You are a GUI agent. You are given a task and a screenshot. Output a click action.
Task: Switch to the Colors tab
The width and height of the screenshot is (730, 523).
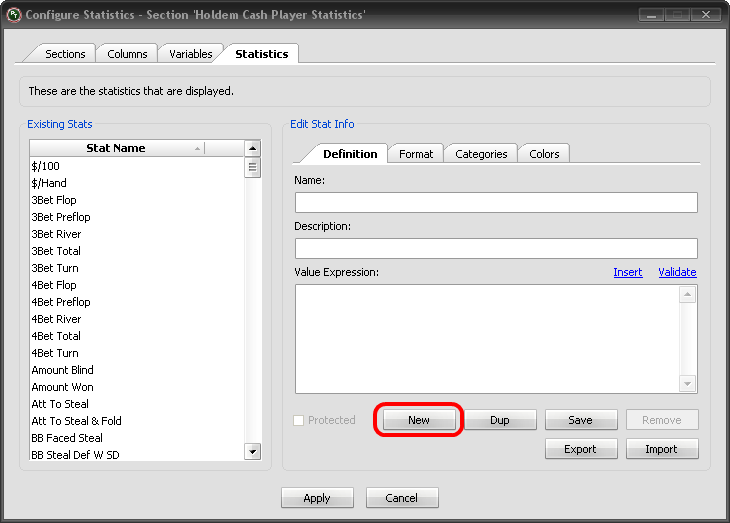pos(544,154)
